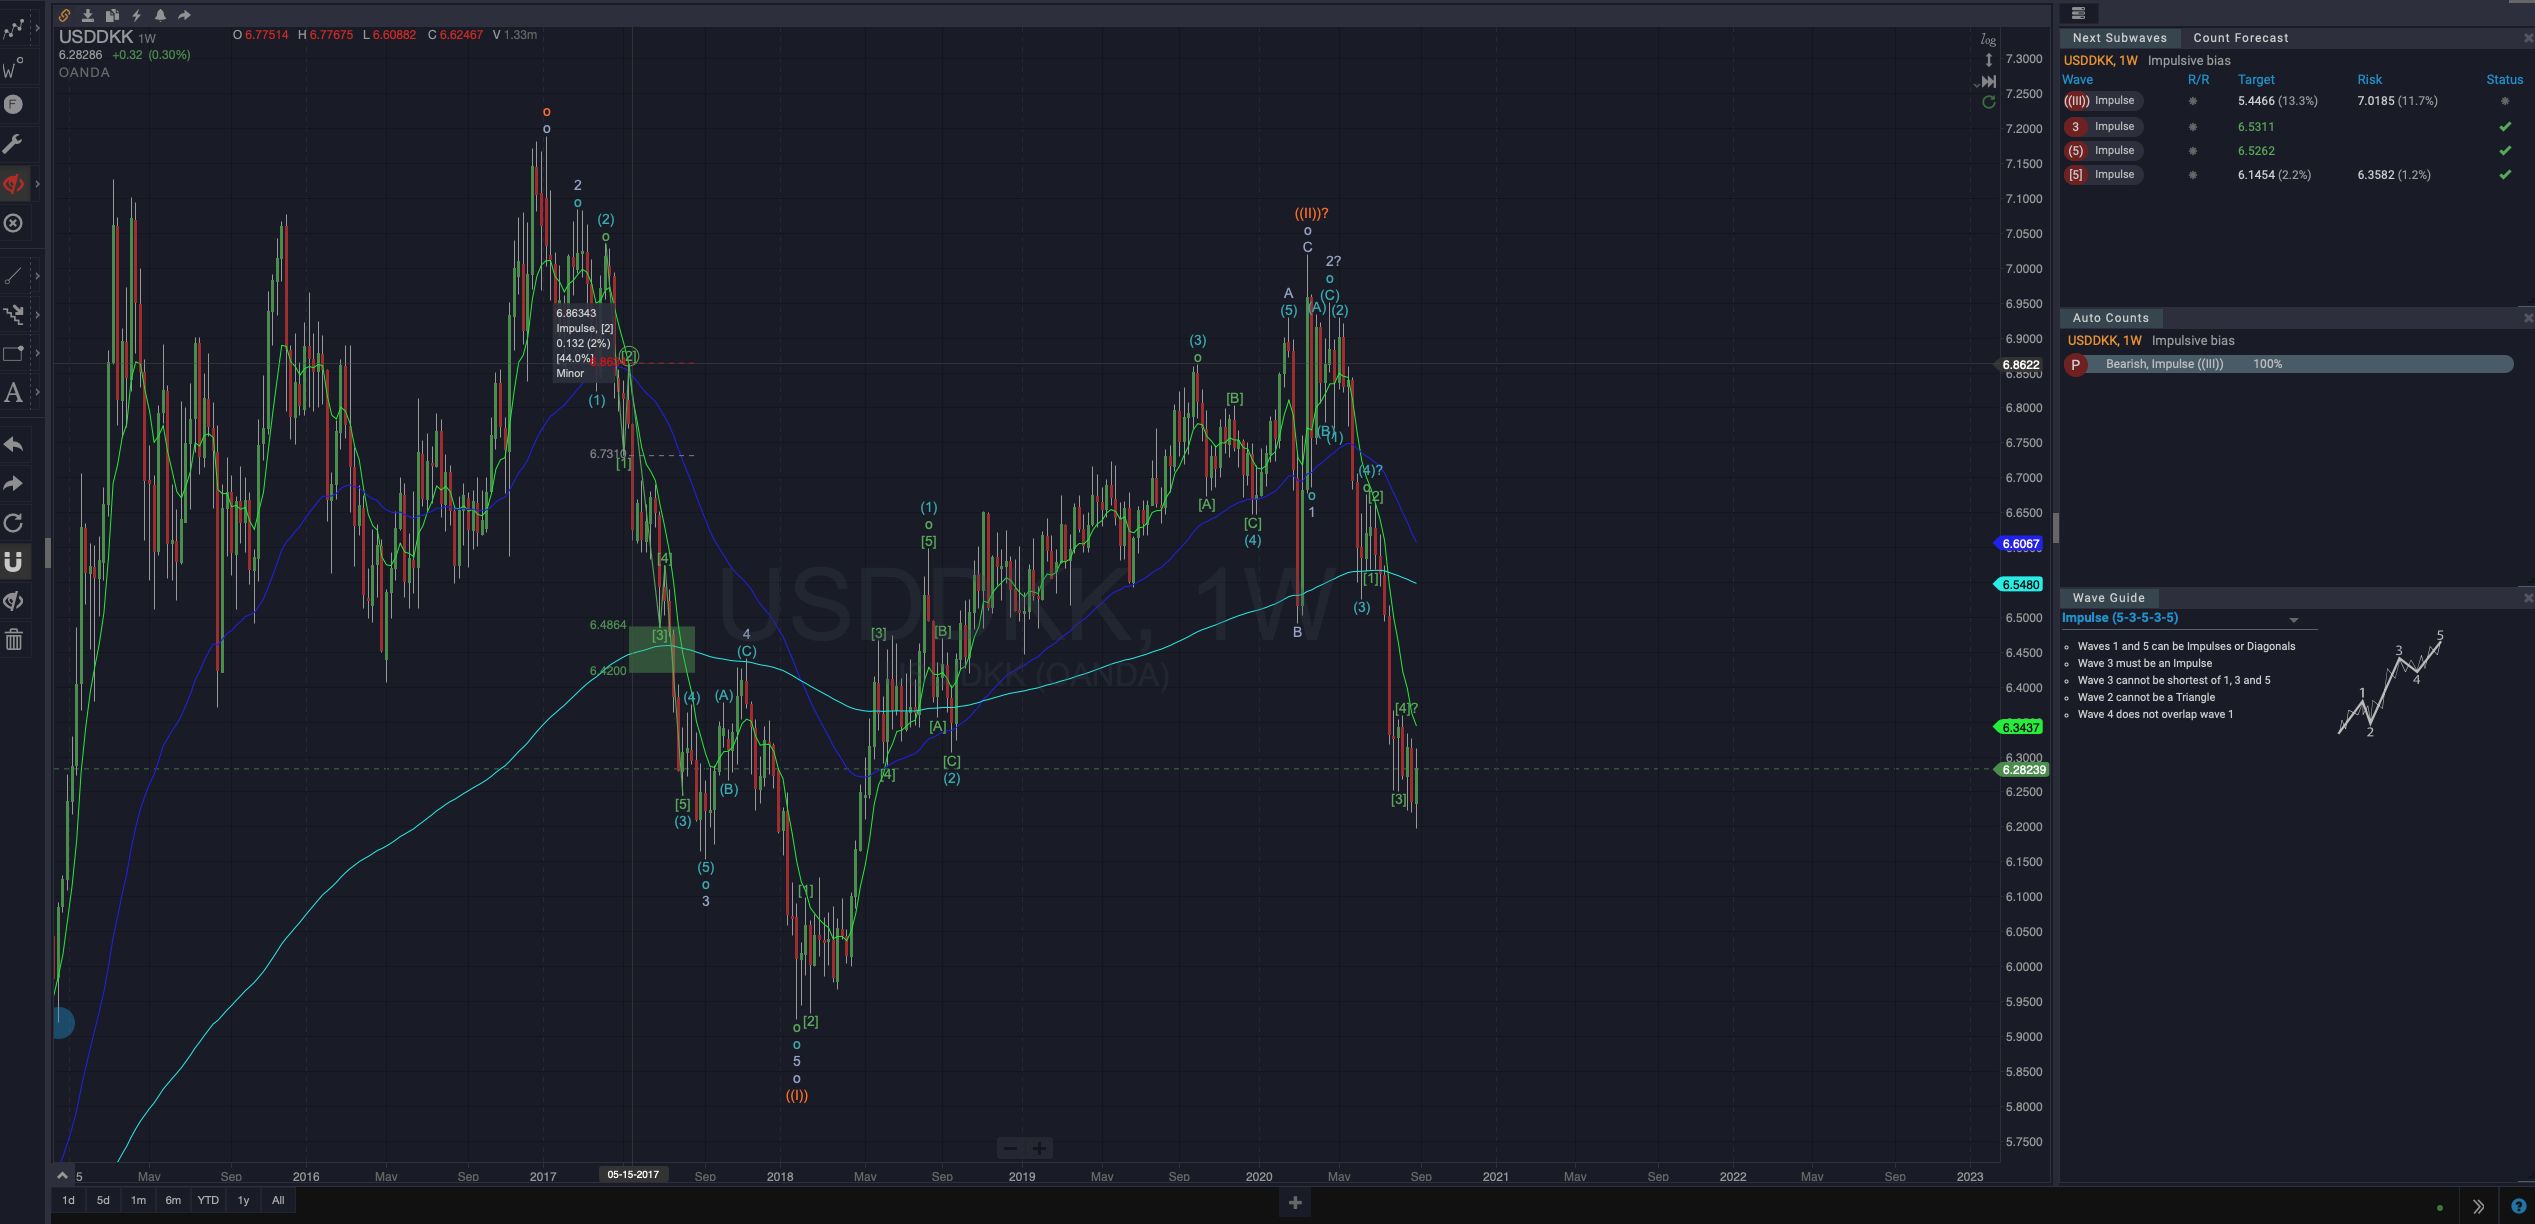
Task: Click the lightning bolt icon
Action: coord(136,15)
